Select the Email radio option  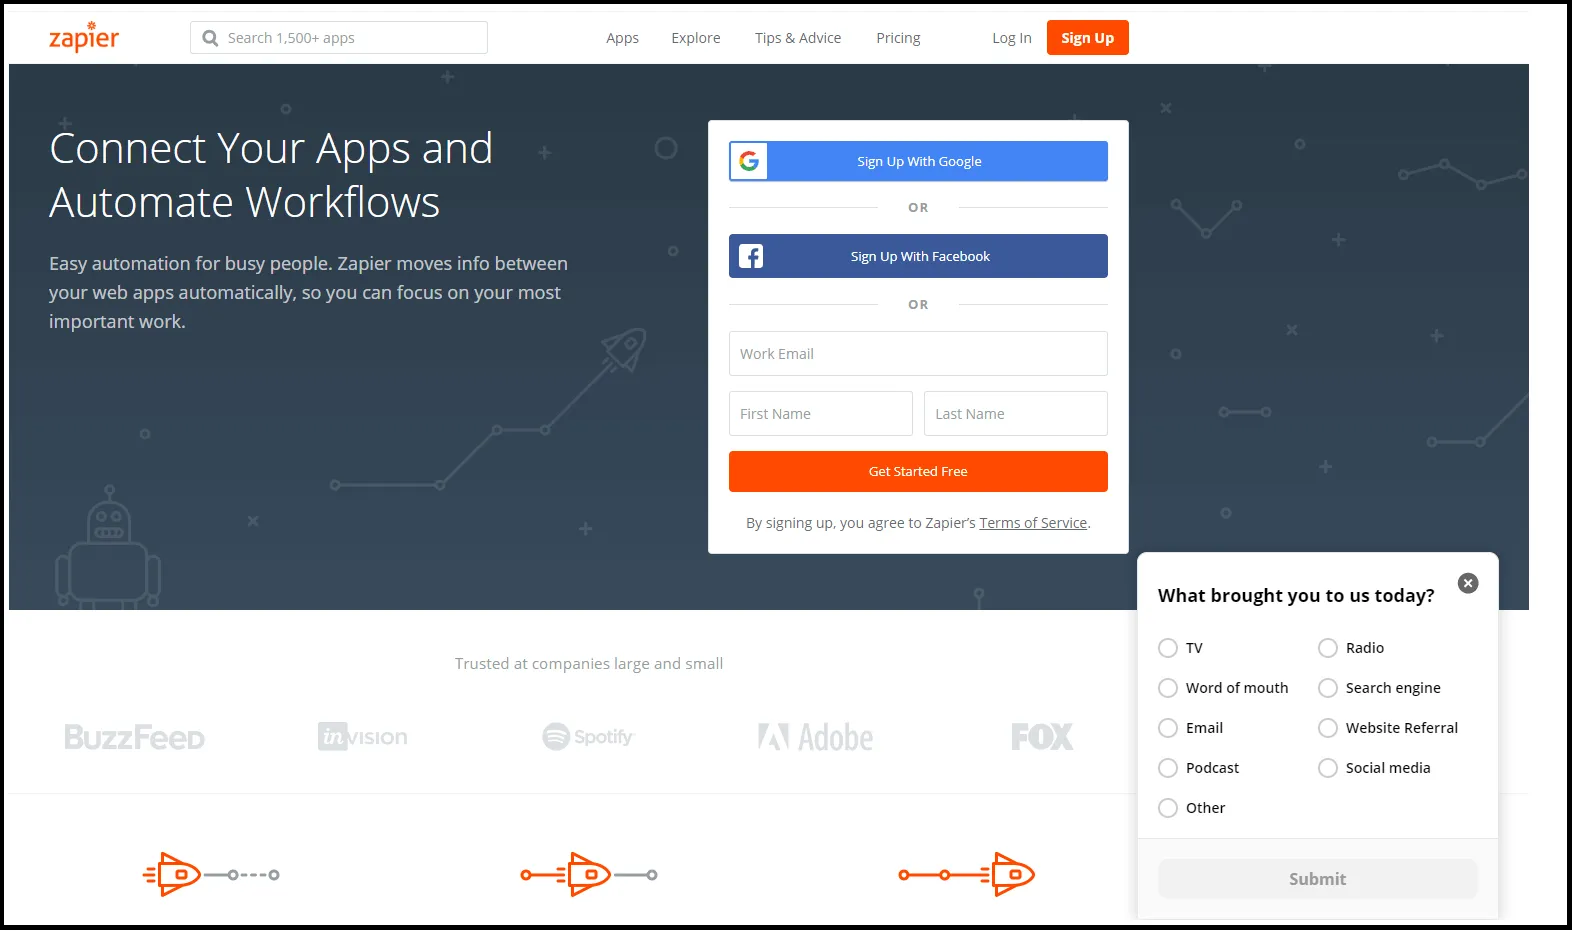click(x=1168, y=728)
